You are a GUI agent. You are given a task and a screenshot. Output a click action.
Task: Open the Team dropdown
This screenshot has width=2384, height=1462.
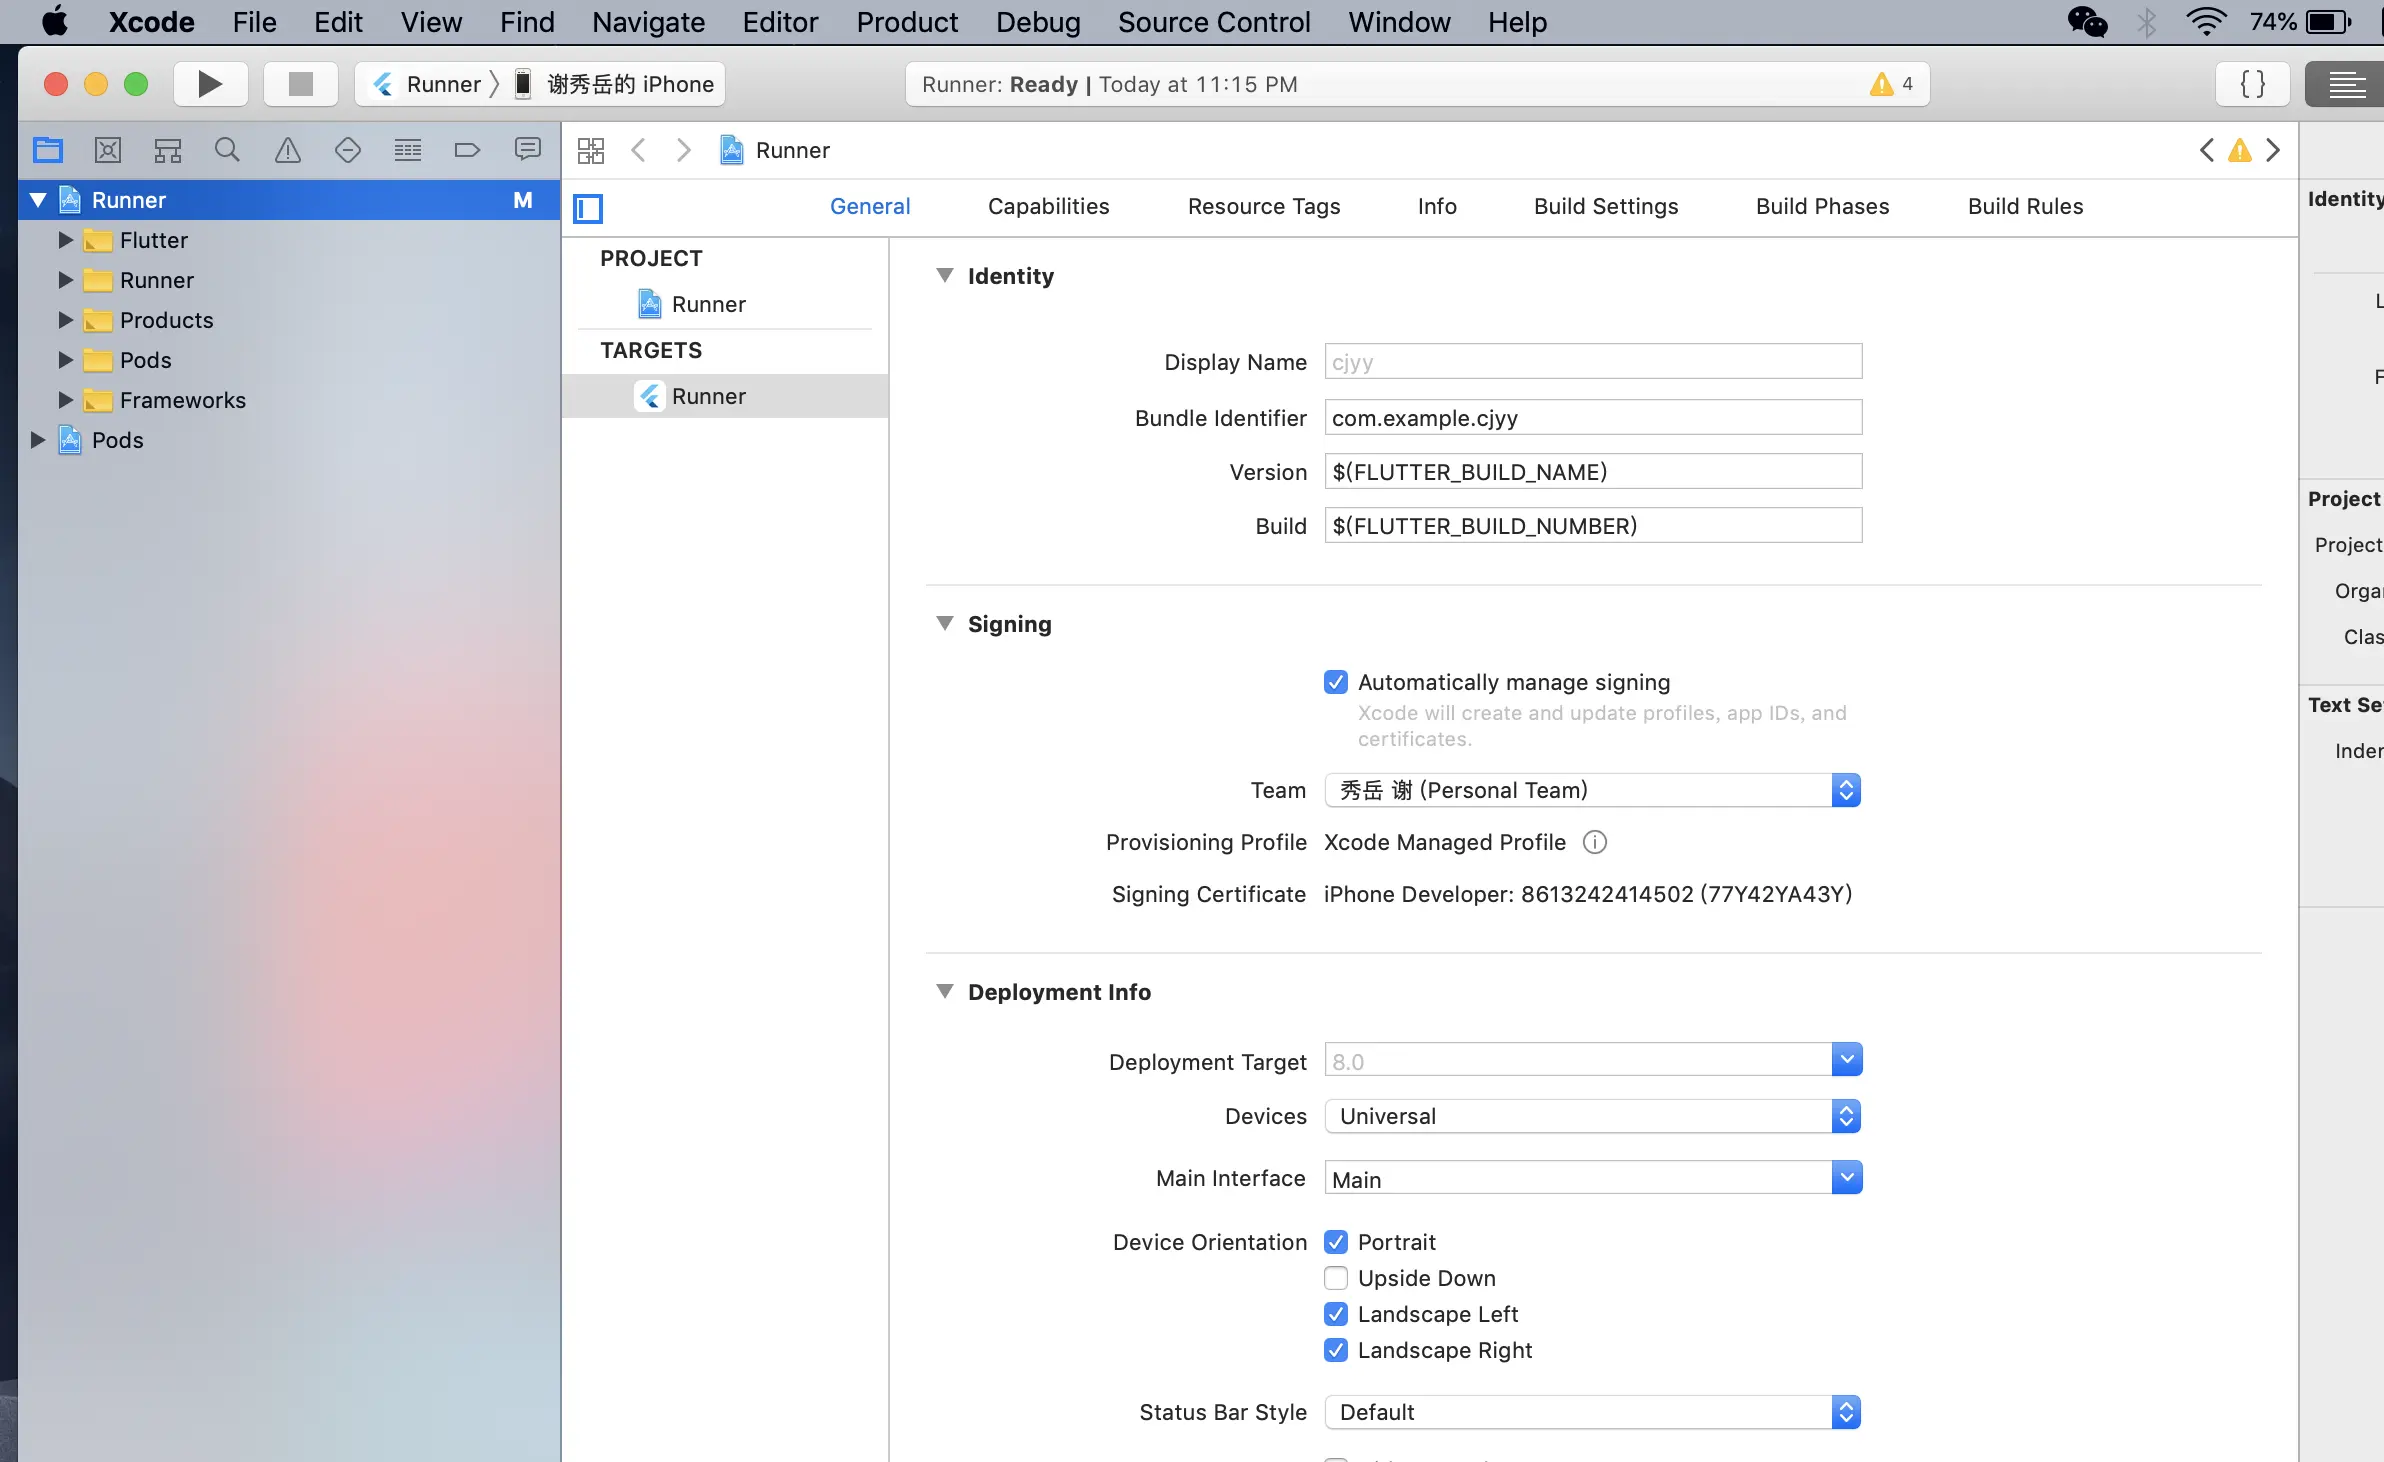[x=1592, y=790]
